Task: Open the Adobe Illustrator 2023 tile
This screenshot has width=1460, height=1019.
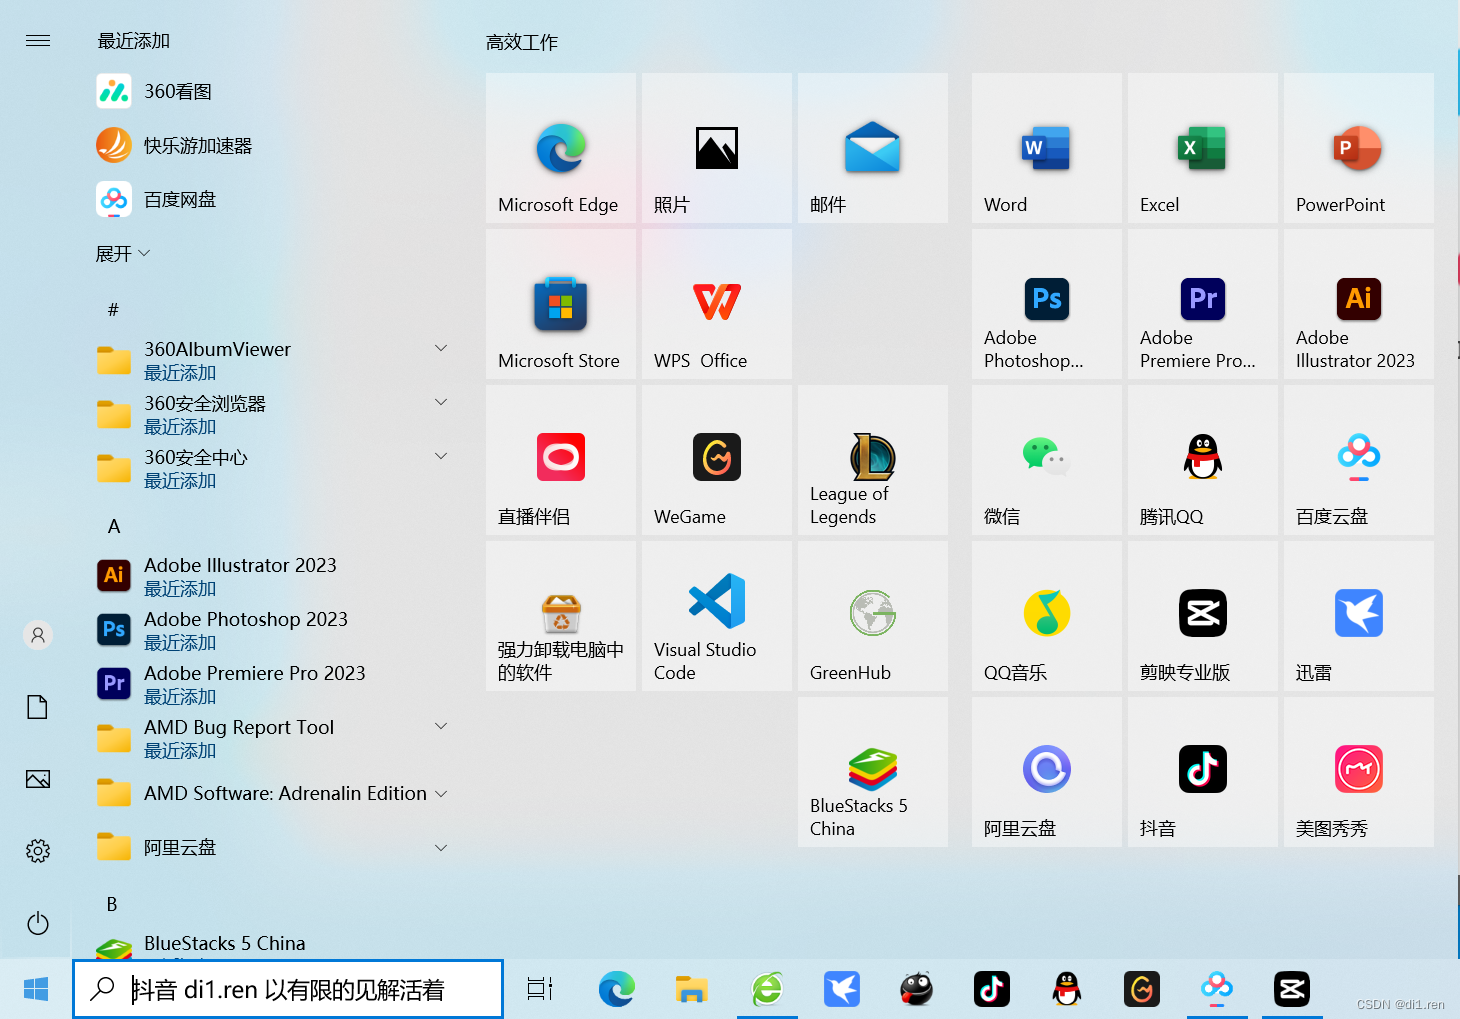Action: tap(1359, 304)
